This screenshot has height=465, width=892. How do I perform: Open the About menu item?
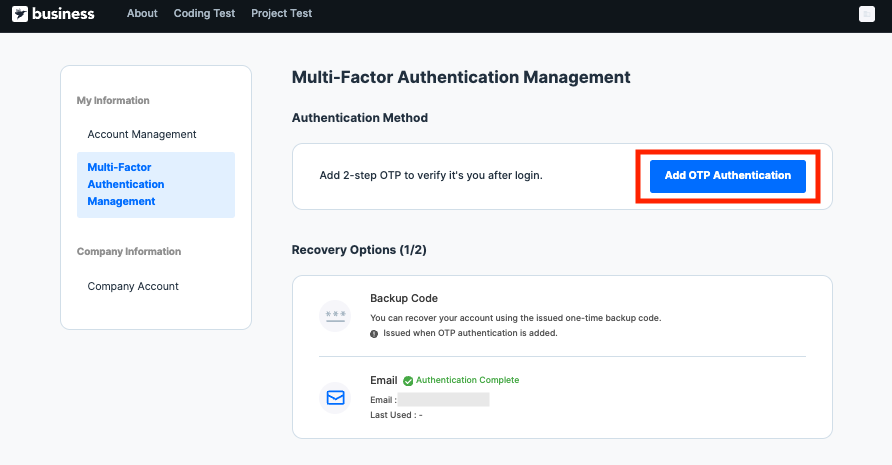(142, 14)
